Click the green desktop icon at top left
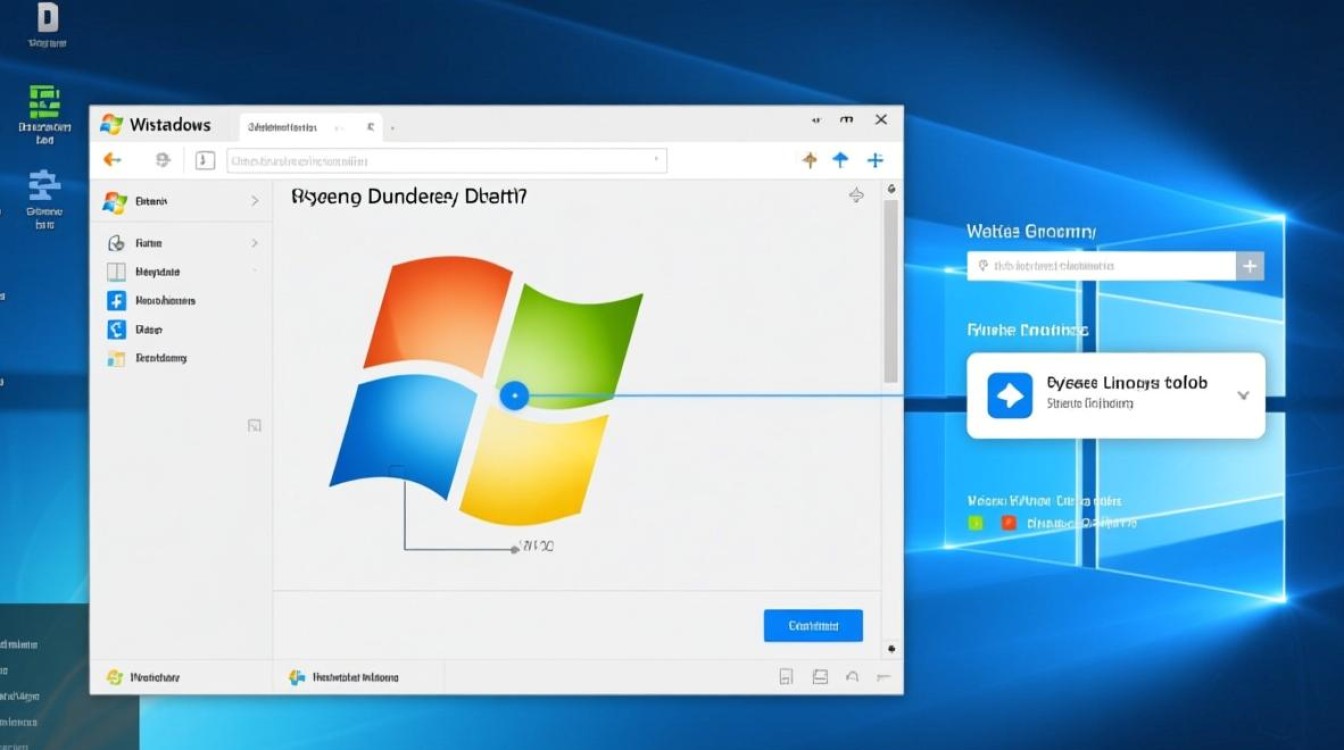 (x=44, y=103)
